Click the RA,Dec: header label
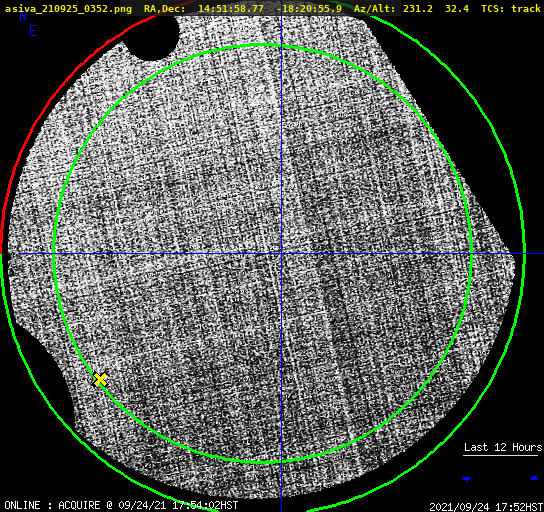This screenshot has width=544, height=512. [165, 9]
